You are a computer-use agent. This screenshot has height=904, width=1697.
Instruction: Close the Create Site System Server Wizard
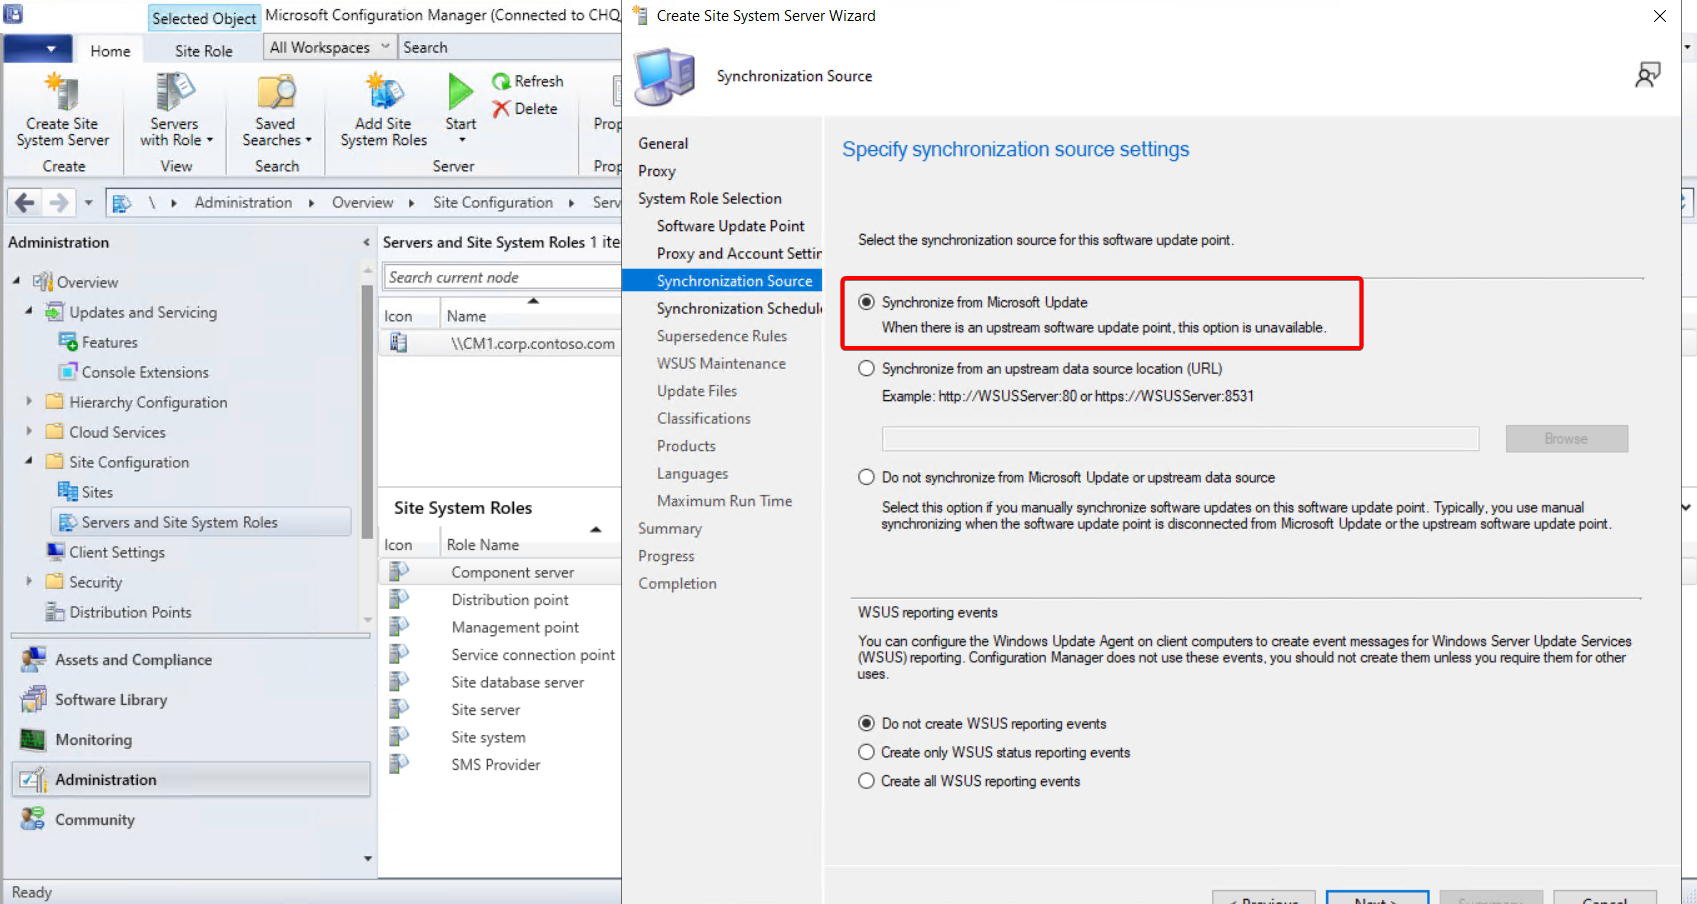pyautogui.click(x=1660, y=16)
